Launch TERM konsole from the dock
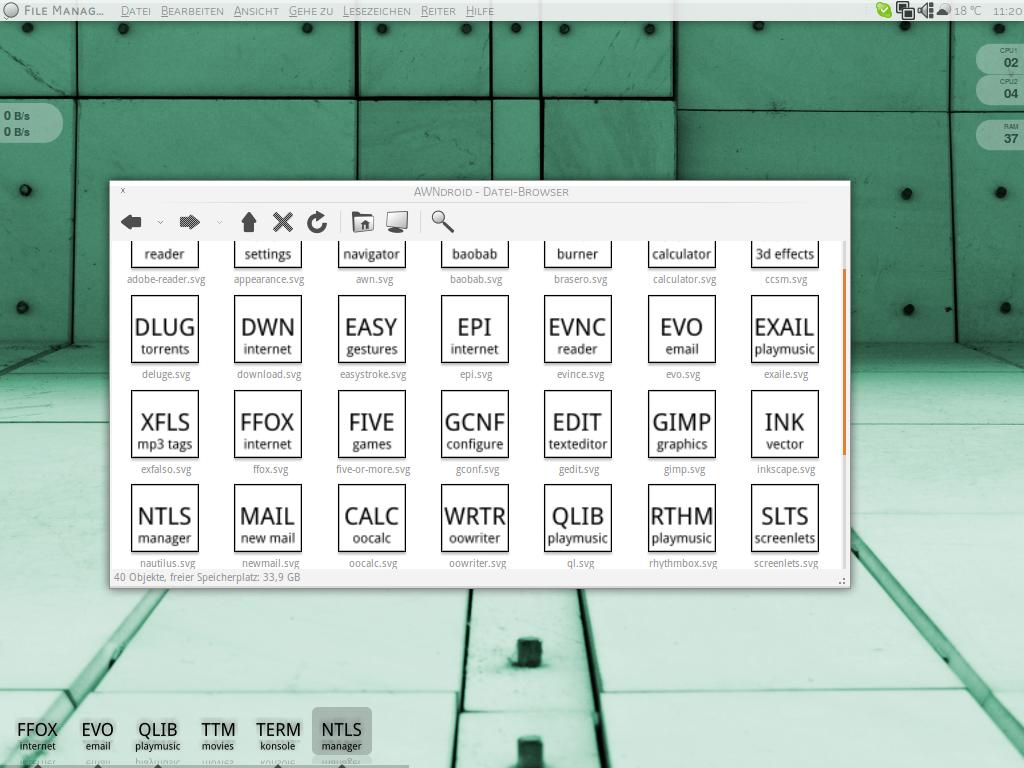Screen dimensions: 1024x768 coord(278,736)
